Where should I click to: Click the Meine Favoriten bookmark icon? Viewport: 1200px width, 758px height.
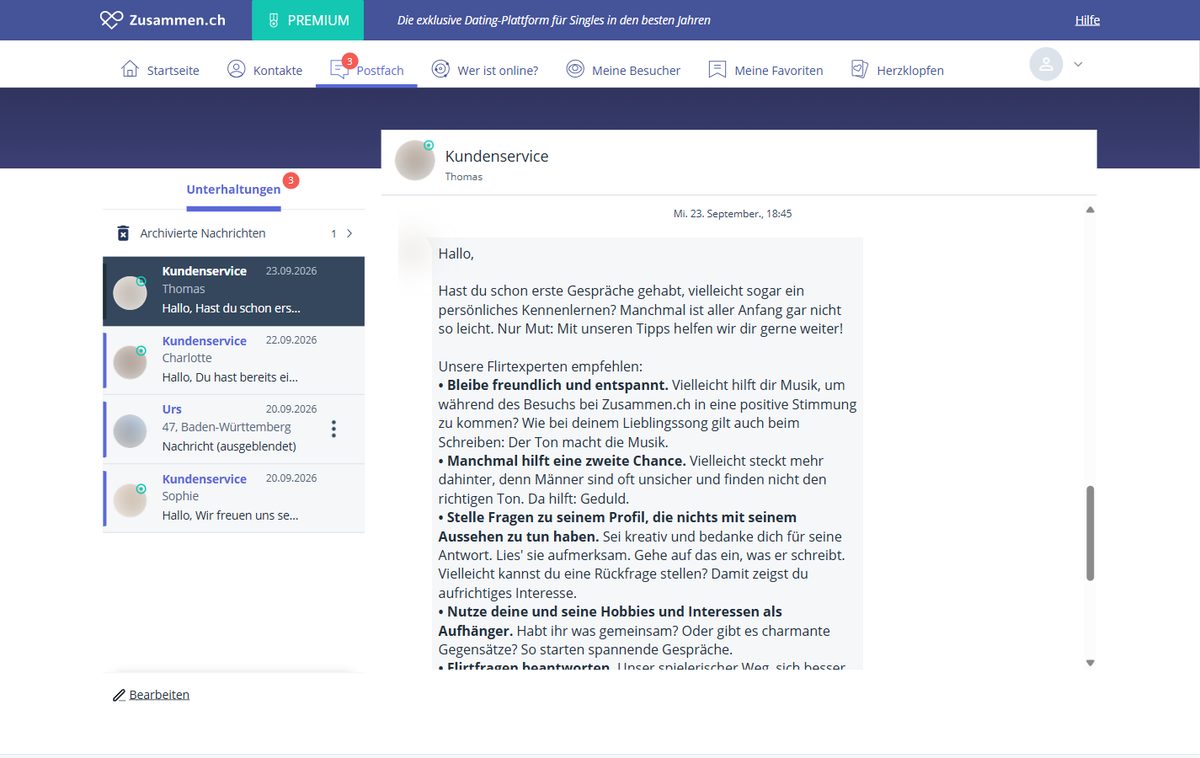click(x=717, y=69)
